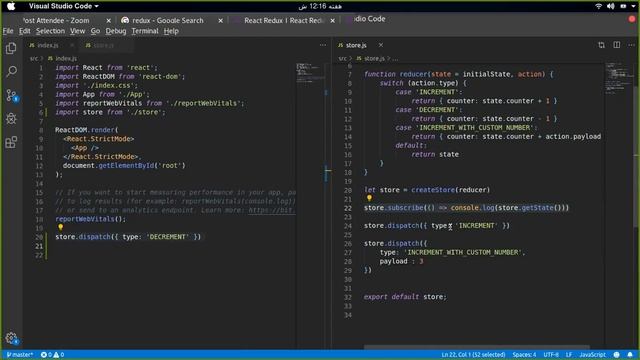
Task: Open the Wi-Fi status icon
Action: [598, 6]
